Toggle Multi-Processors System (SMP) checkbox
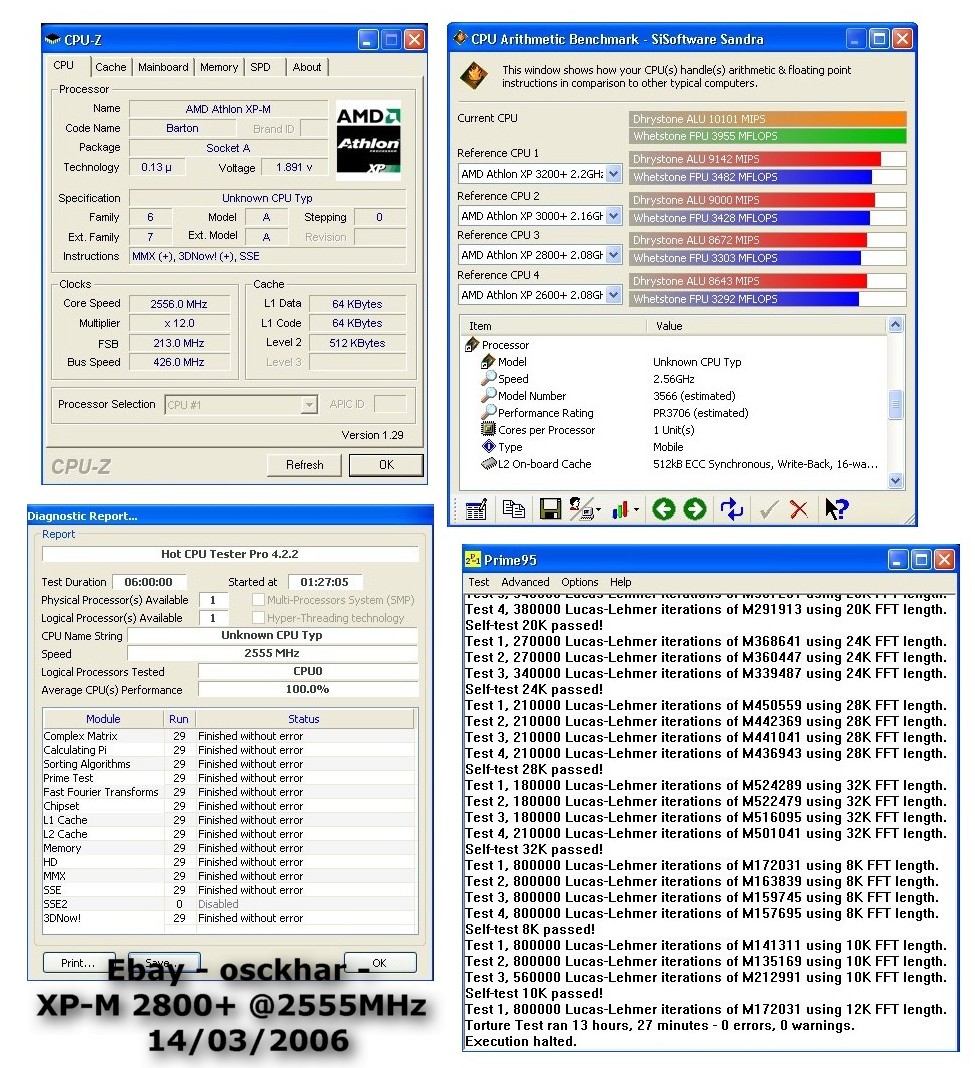This screenshot has width=975, height=1068. click(258, 600)
